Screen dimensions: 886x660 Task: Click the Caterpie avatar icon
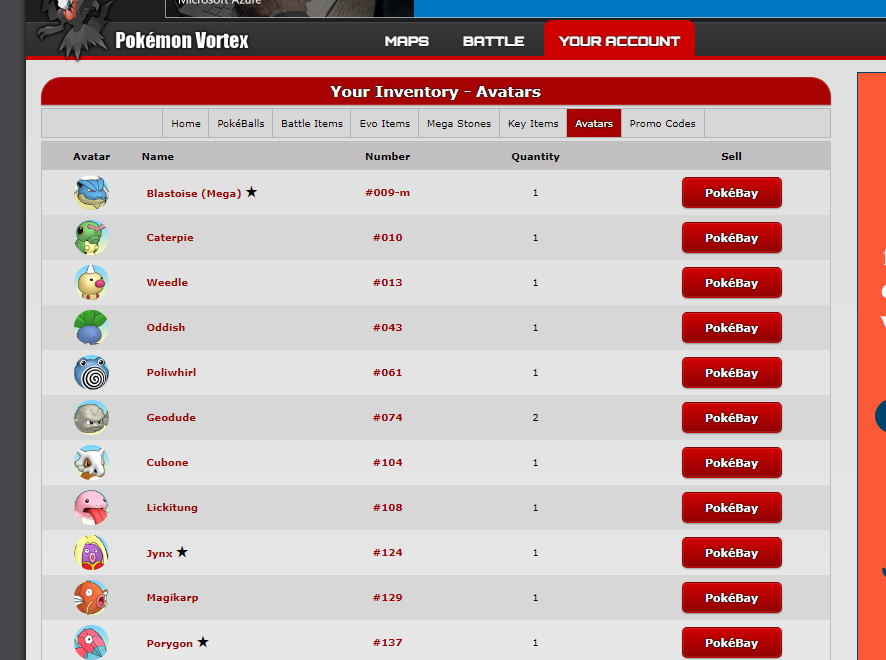point(91,238)
